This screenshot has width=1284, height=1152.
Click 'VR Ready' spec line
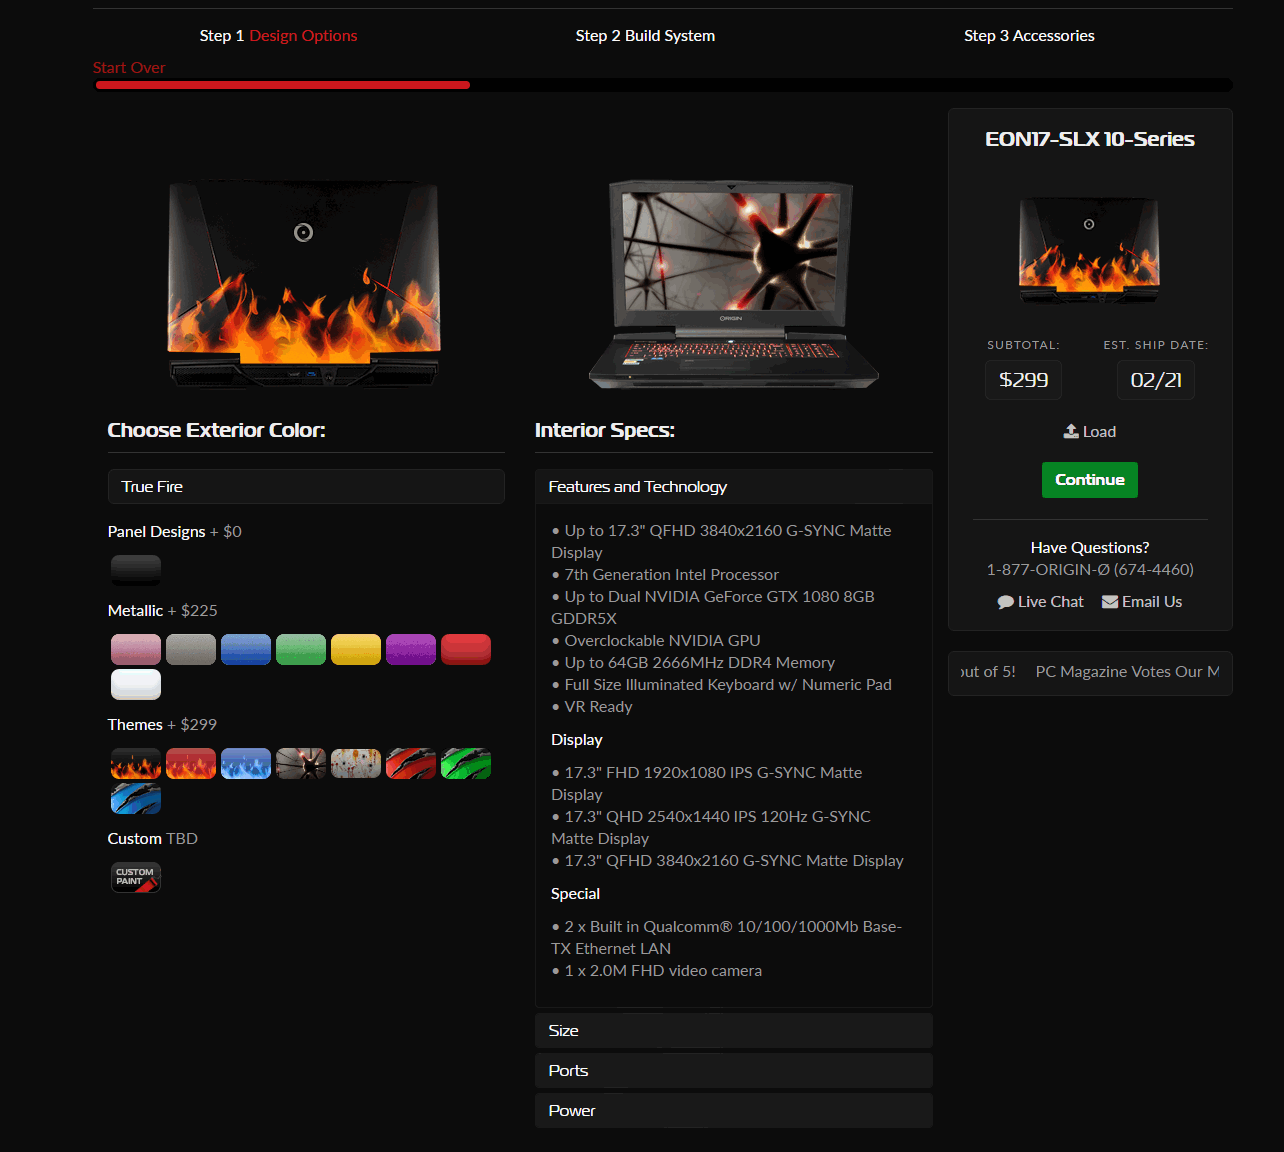[598, 707]
